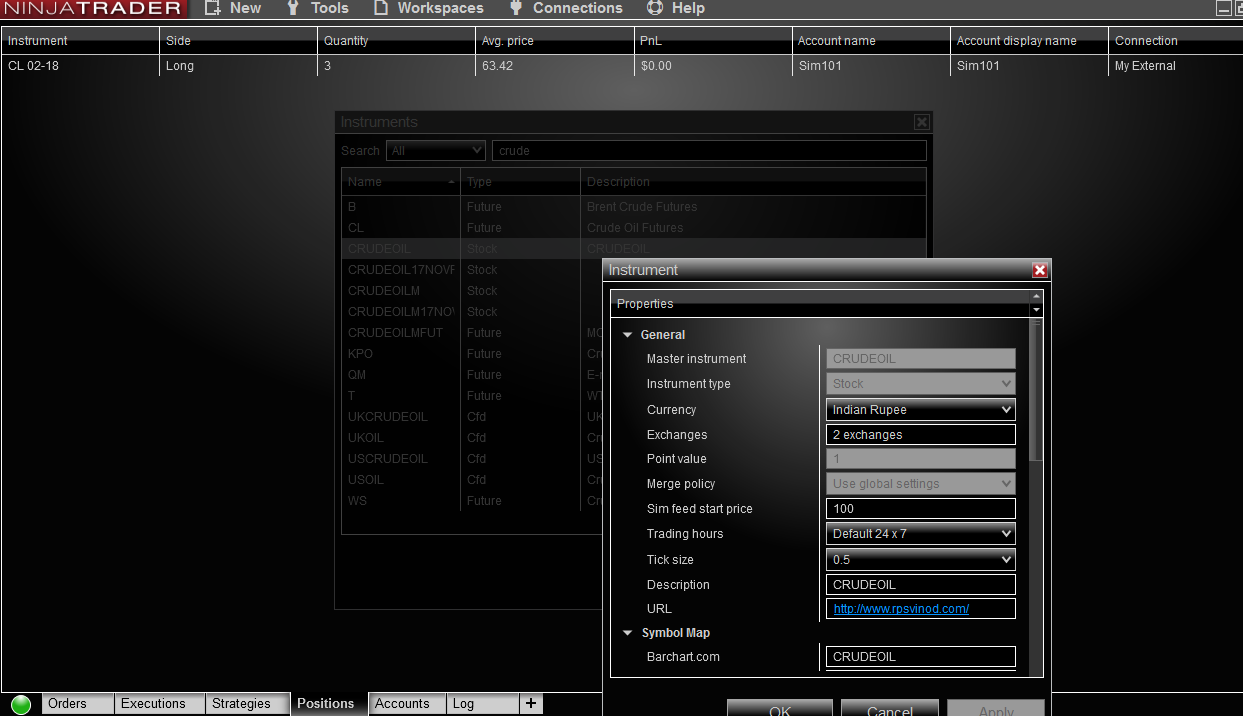Sort instruments by Description column
Viewport: 1243px width, 716px height.
pos(753,182)
